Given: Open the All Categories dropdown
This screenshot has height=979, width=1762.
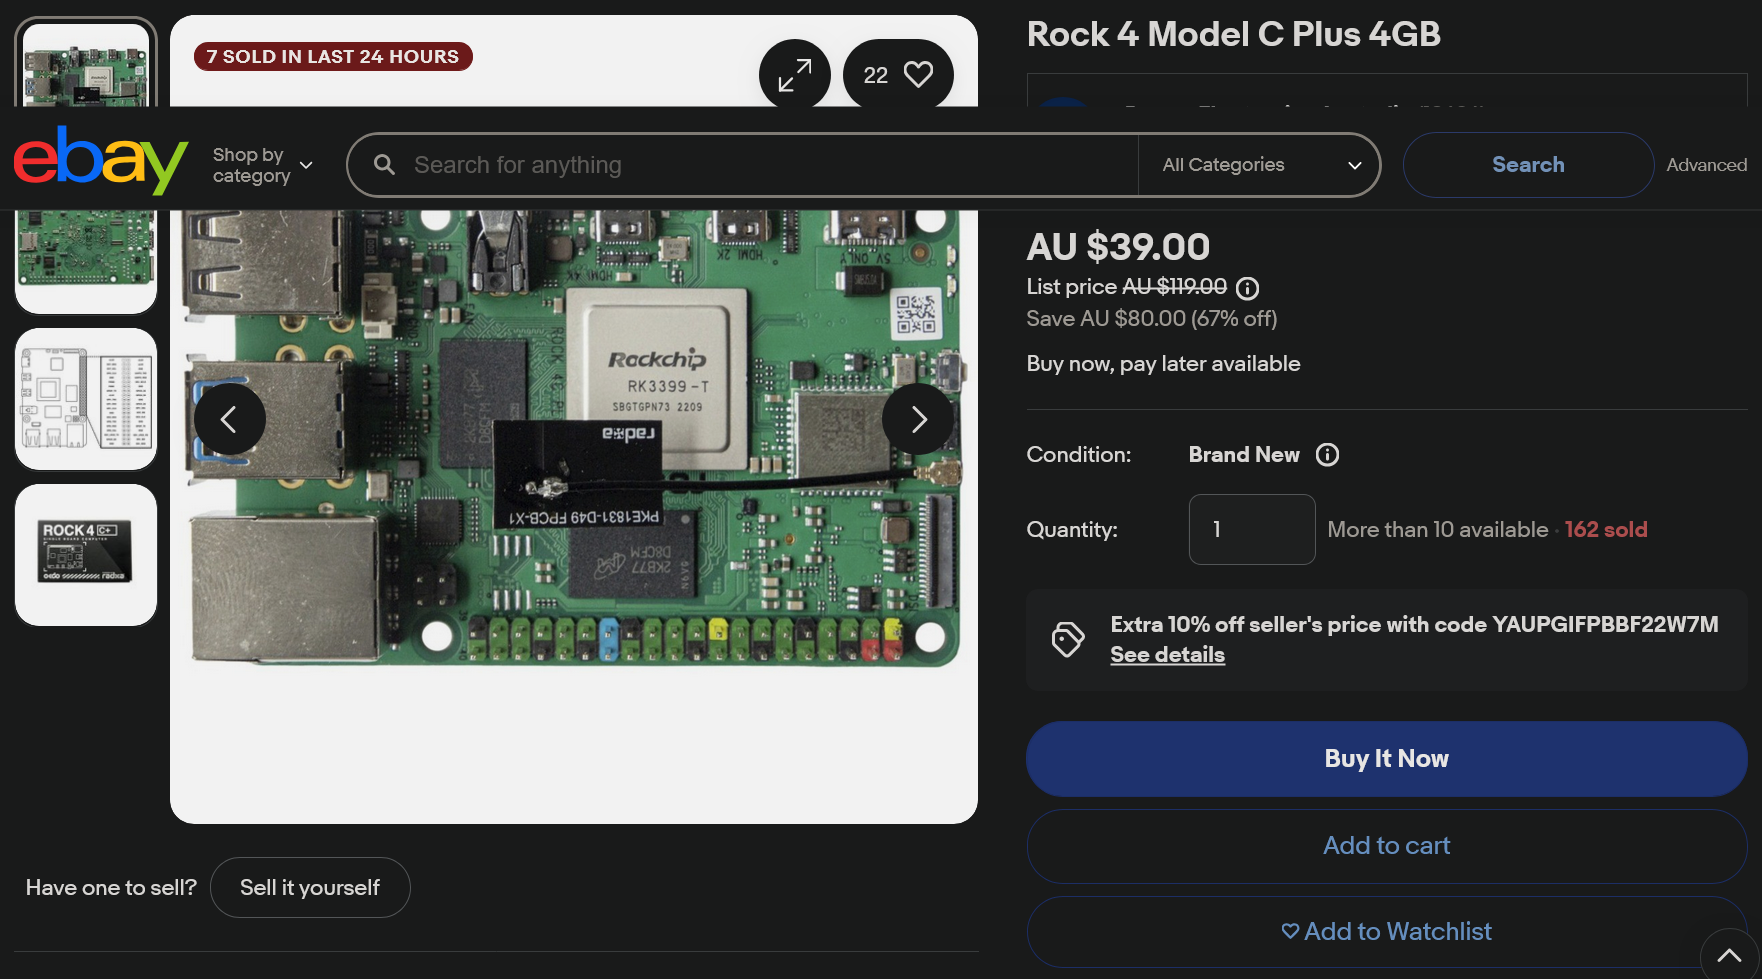Looking at the screenshot, I should point(1261,165).
